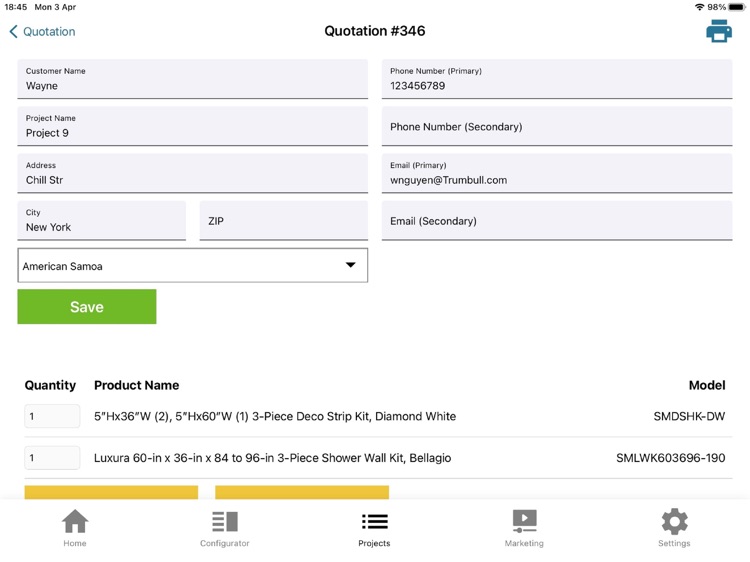The height and width of the screenshot is (562, 750).
Task: Tap the Quantity column header
Action: coord(50,385)
